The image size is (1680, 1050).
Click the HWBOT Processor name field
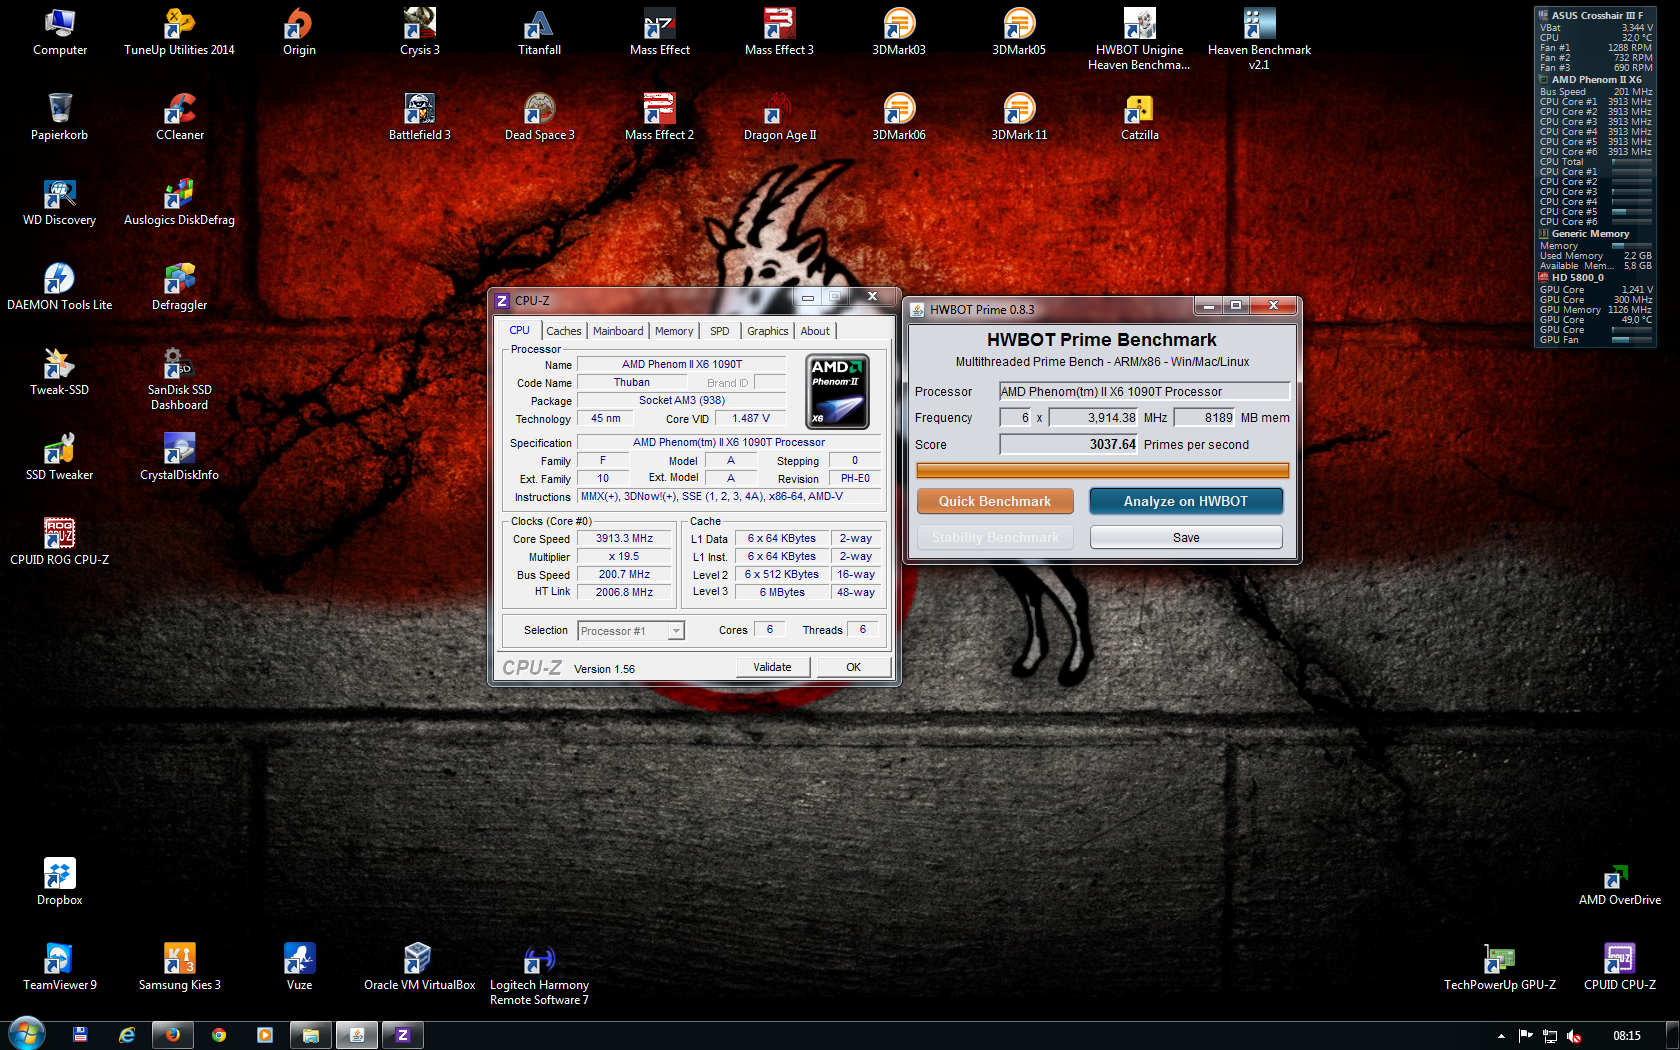1144,391
